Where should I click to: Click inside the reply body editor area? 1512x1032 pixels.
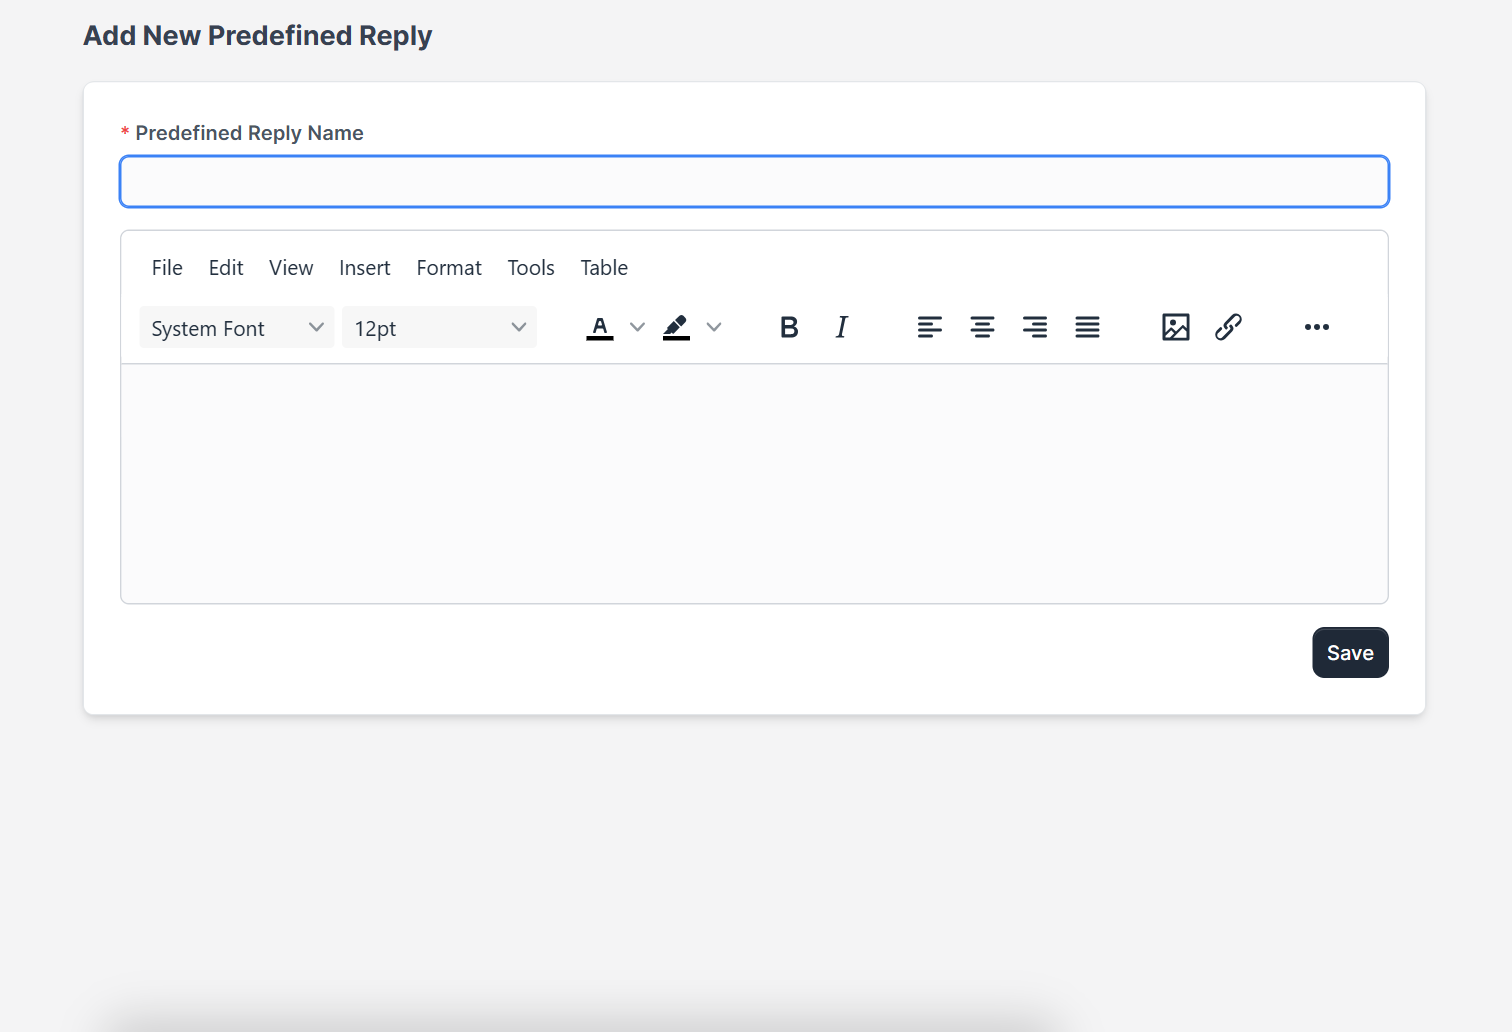[x=754, y=484]
